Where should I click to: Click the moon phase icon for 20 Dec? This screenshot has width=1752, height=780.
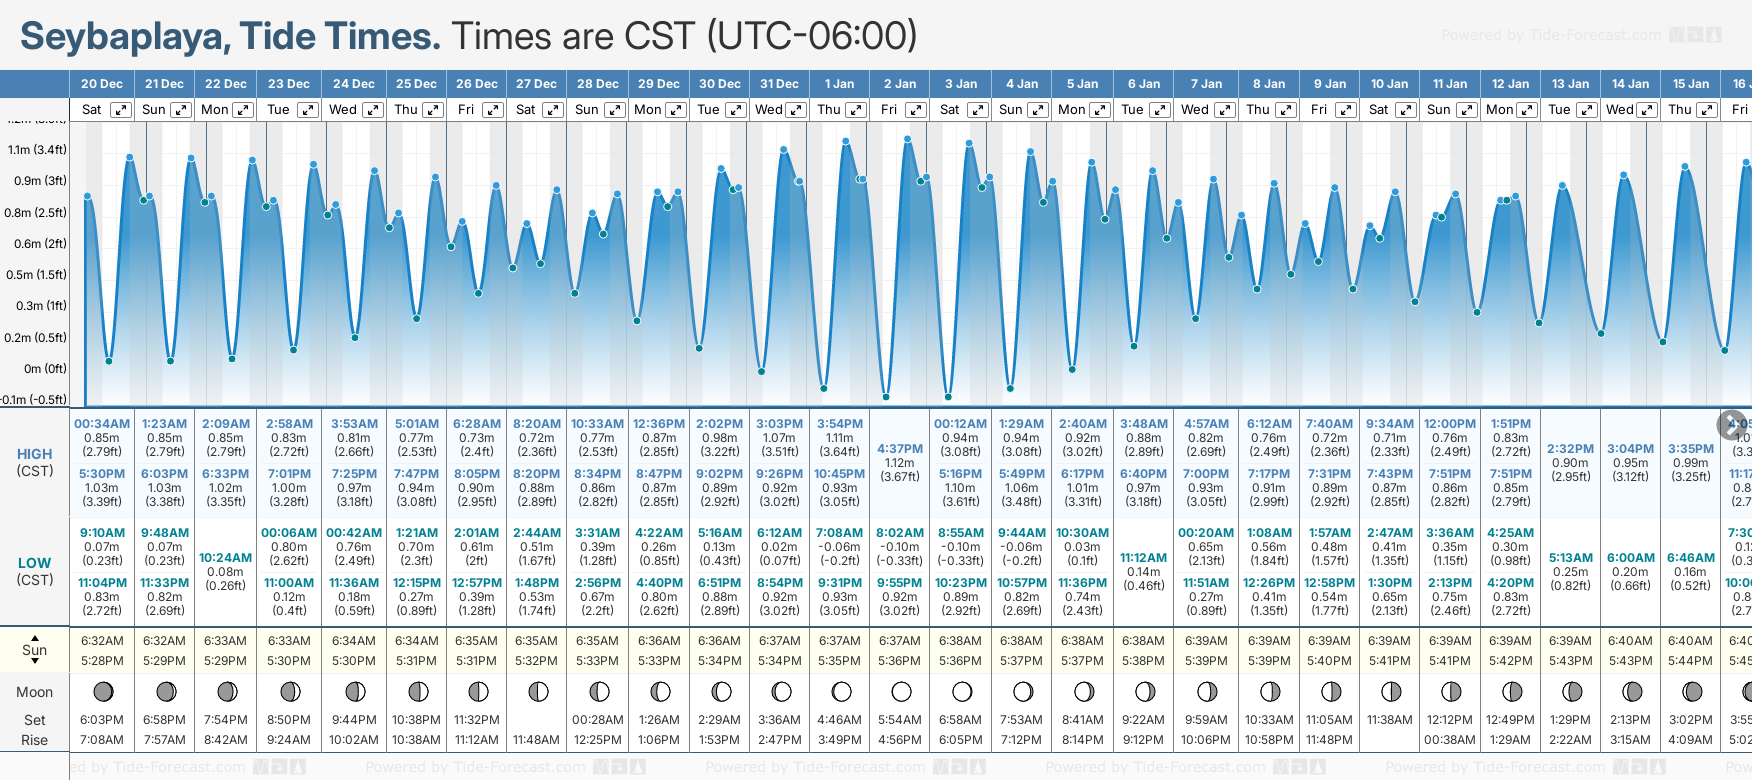[102, 691]
